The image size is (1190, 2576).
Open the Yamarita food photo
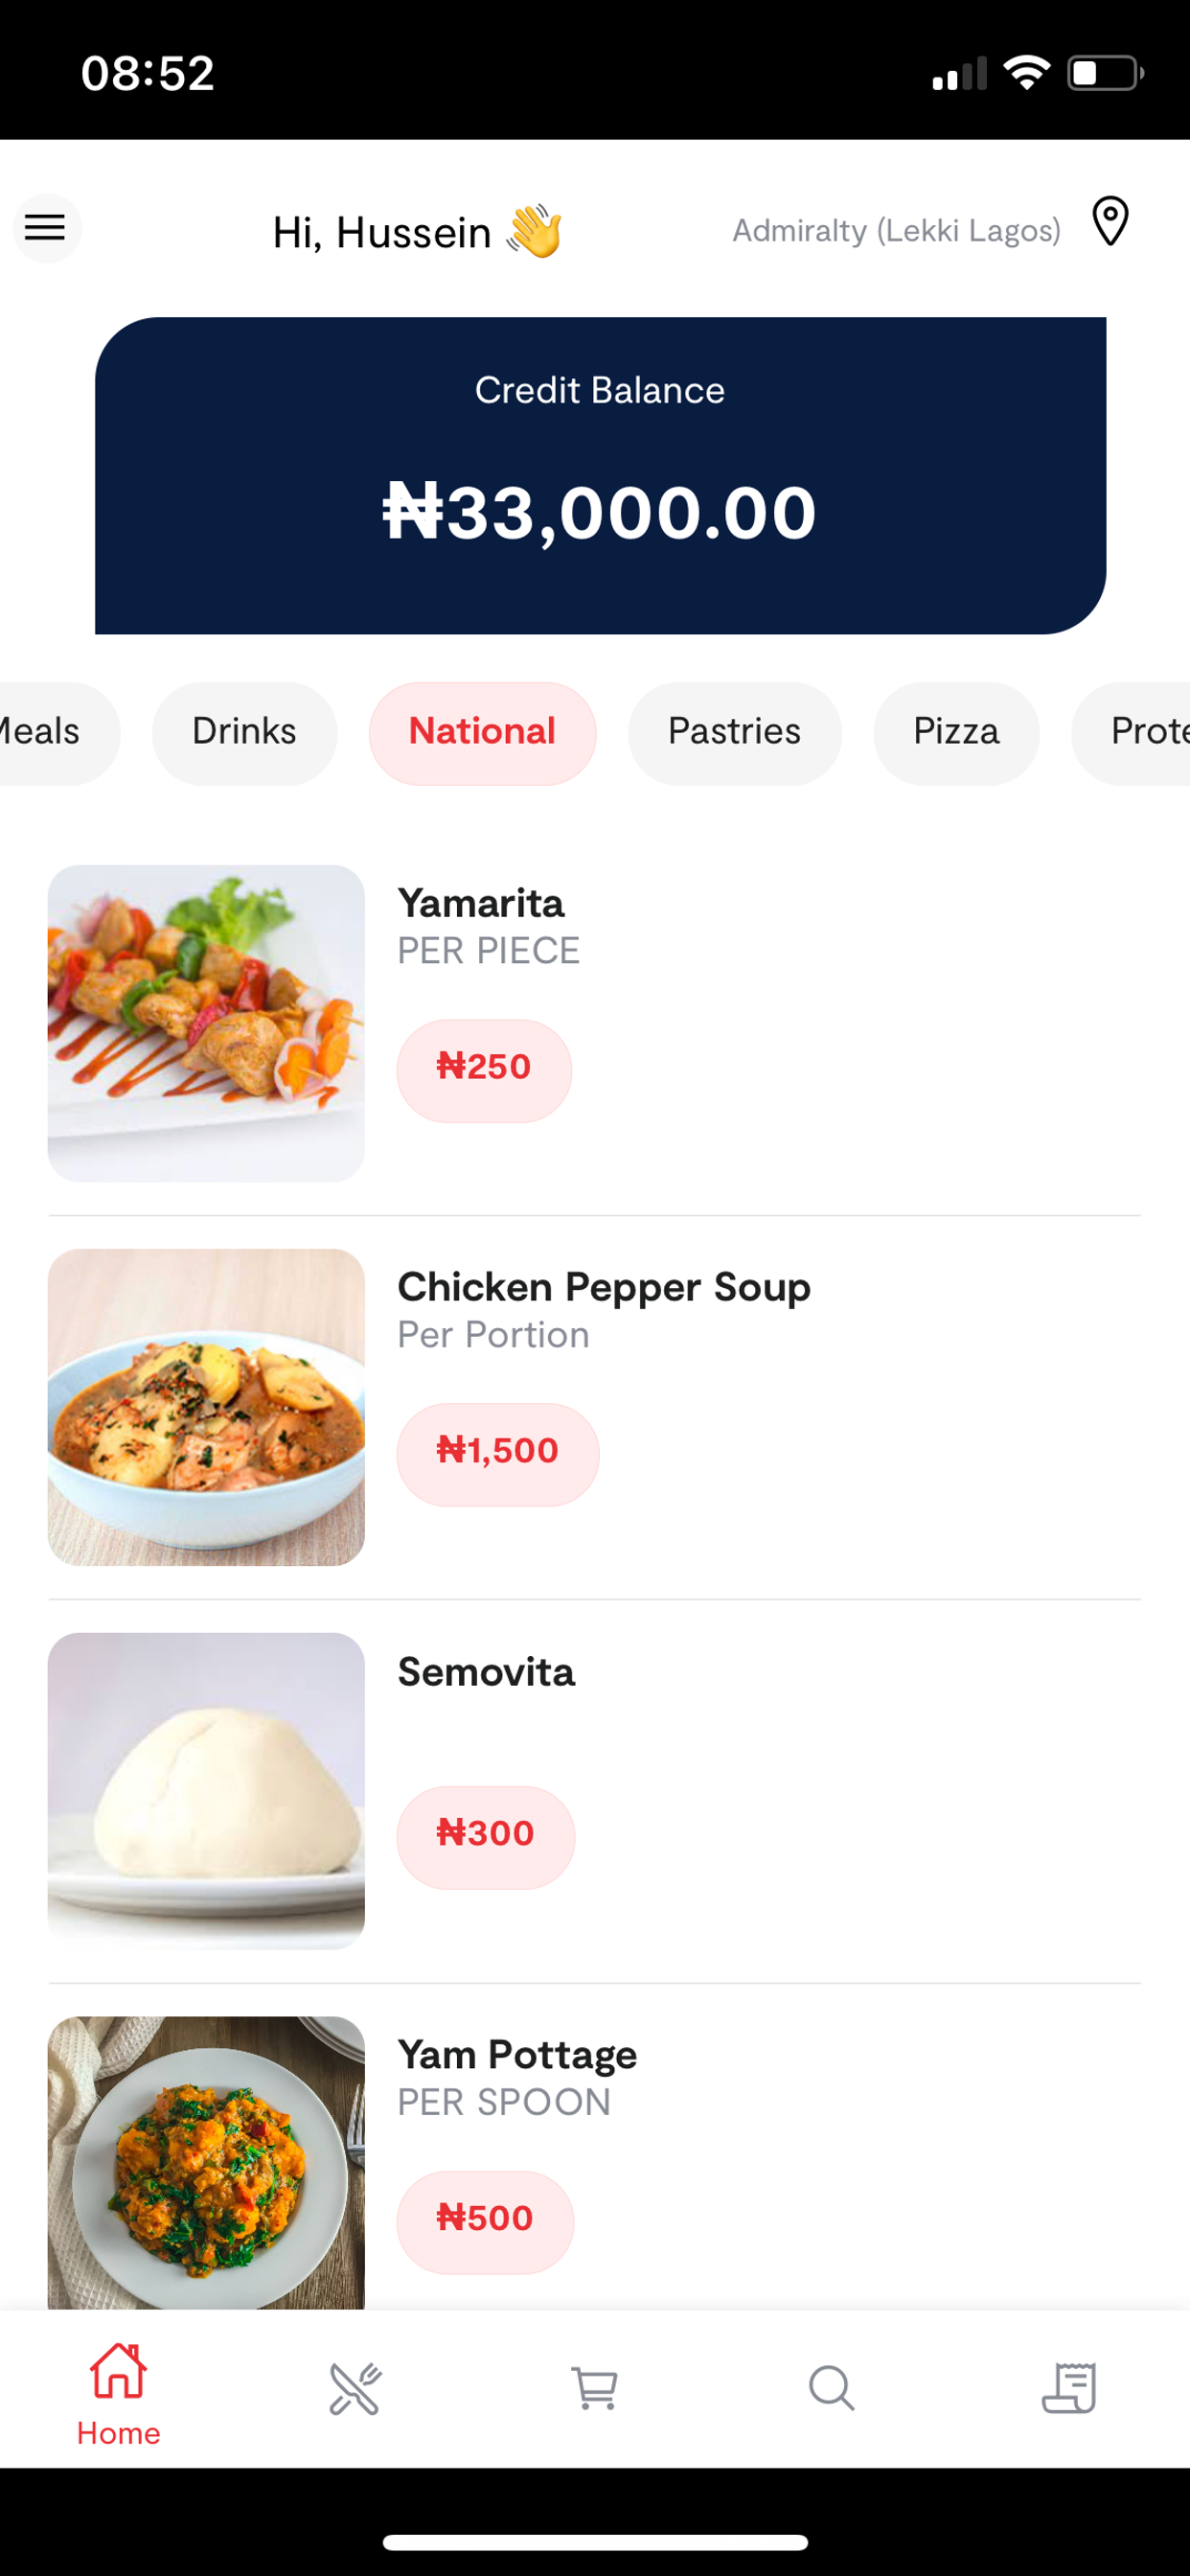206,1023
